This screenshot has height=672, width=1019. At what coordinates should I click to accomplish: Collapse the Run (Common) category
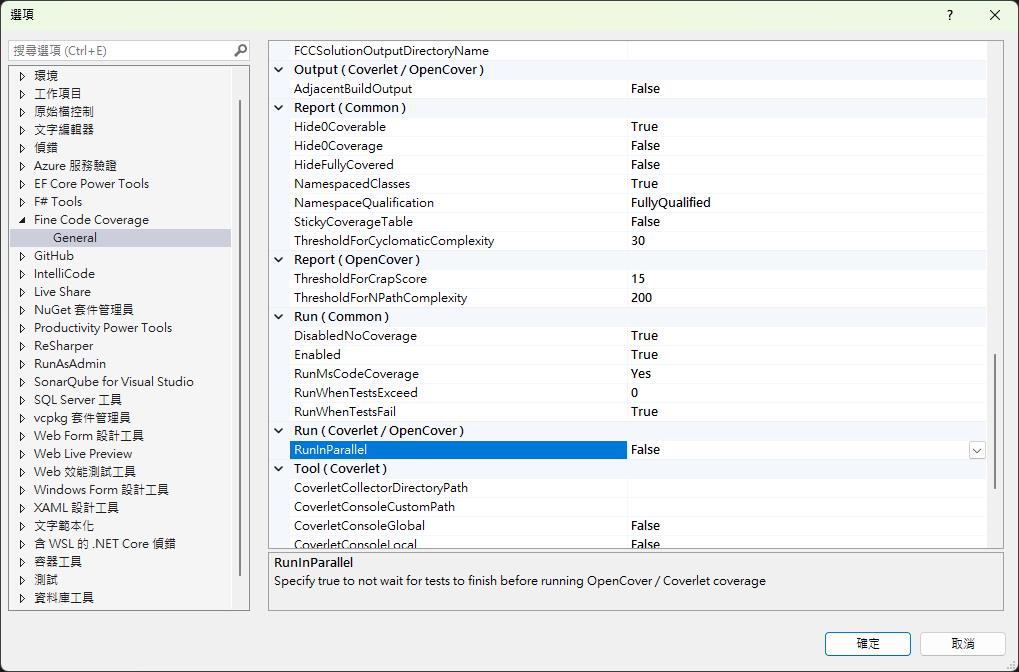pos(280,317)
